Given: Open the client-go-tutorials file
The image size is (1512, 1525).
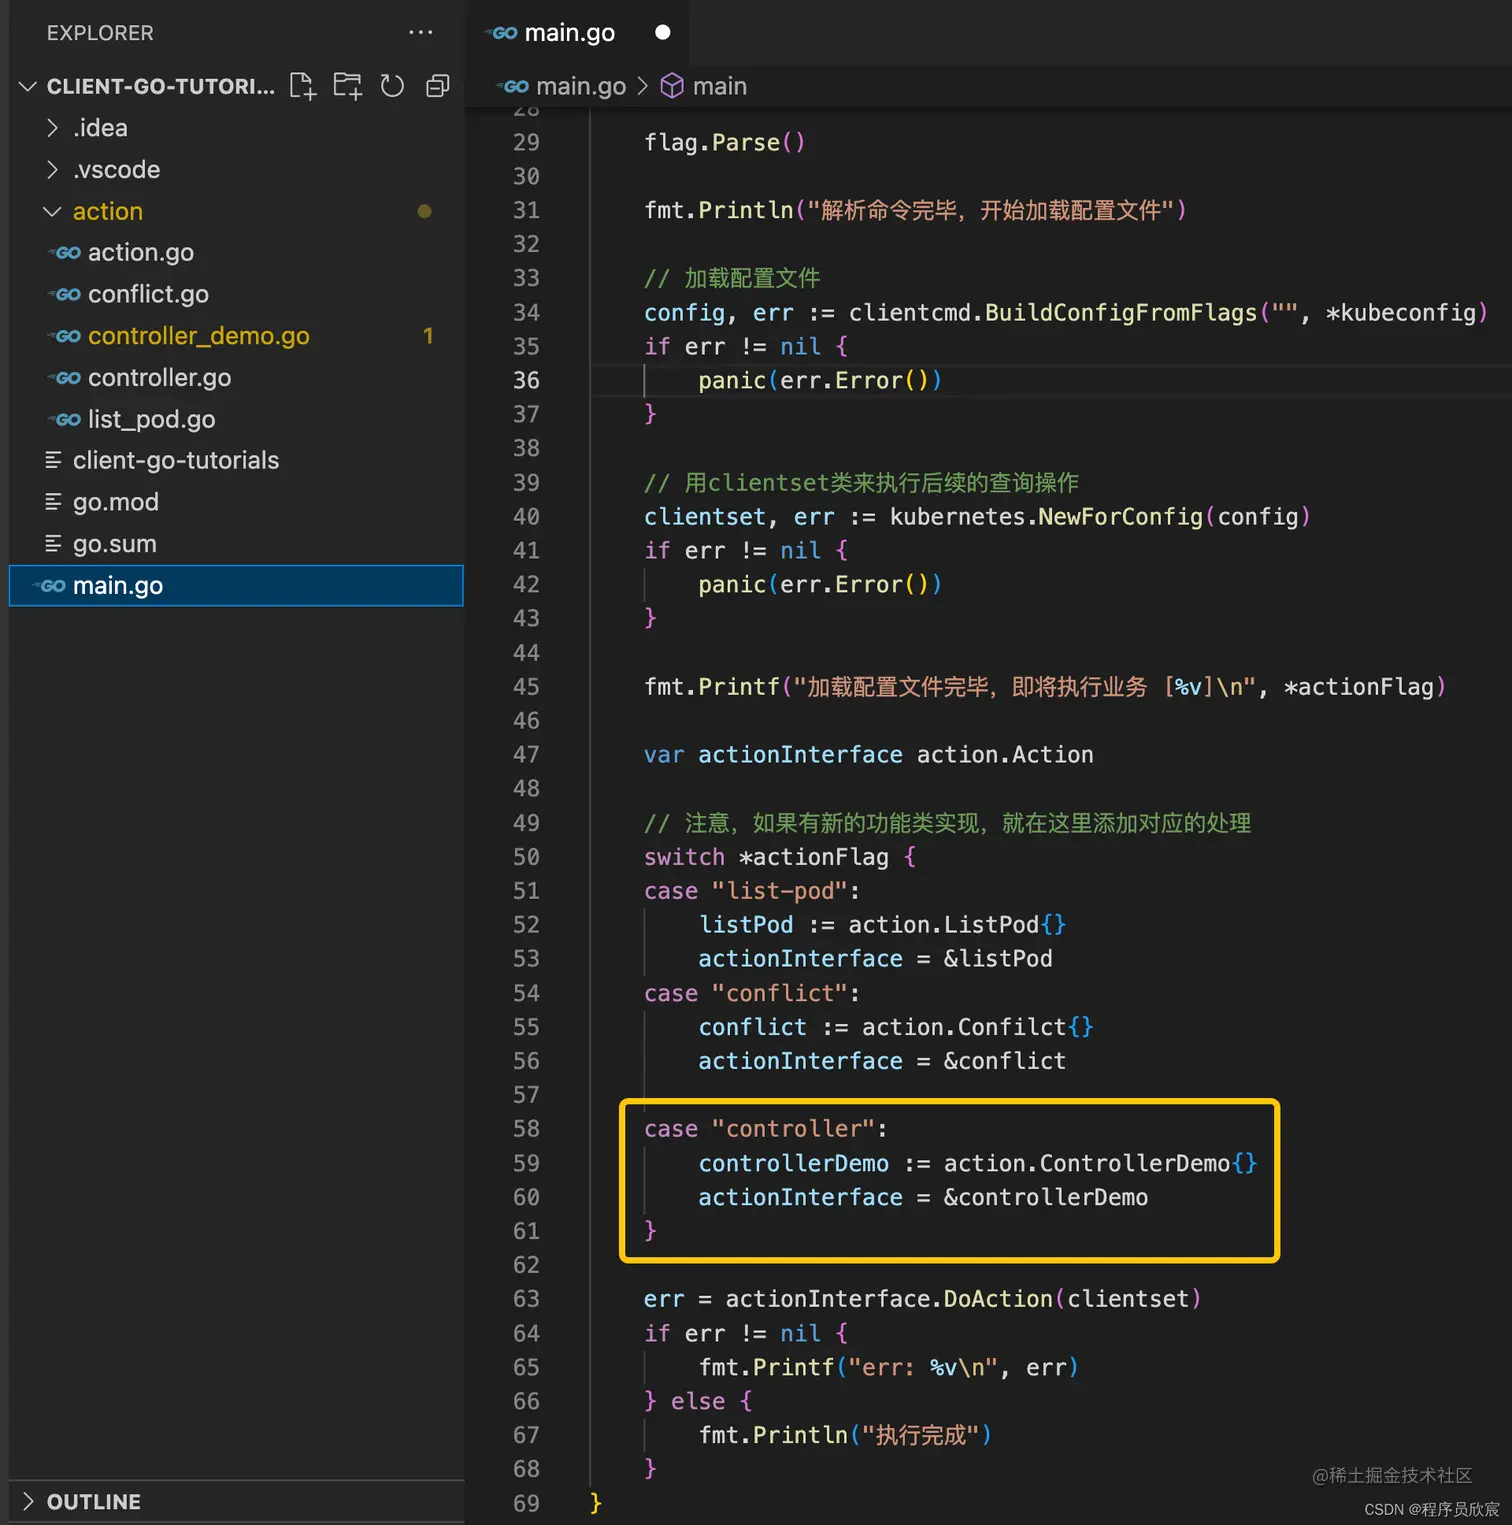Looking at the screenshot, I should (x=176, y=460).
